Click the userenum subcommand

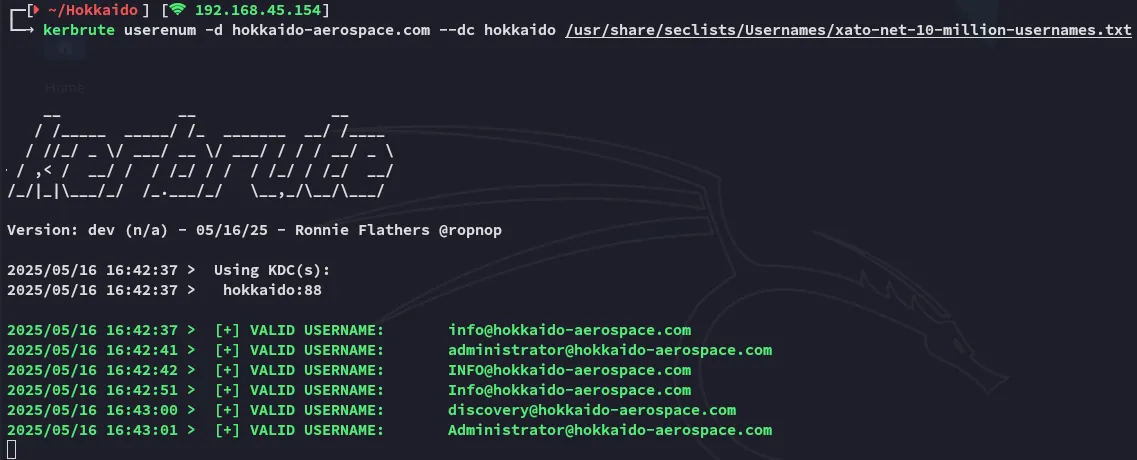click(160, 30)
